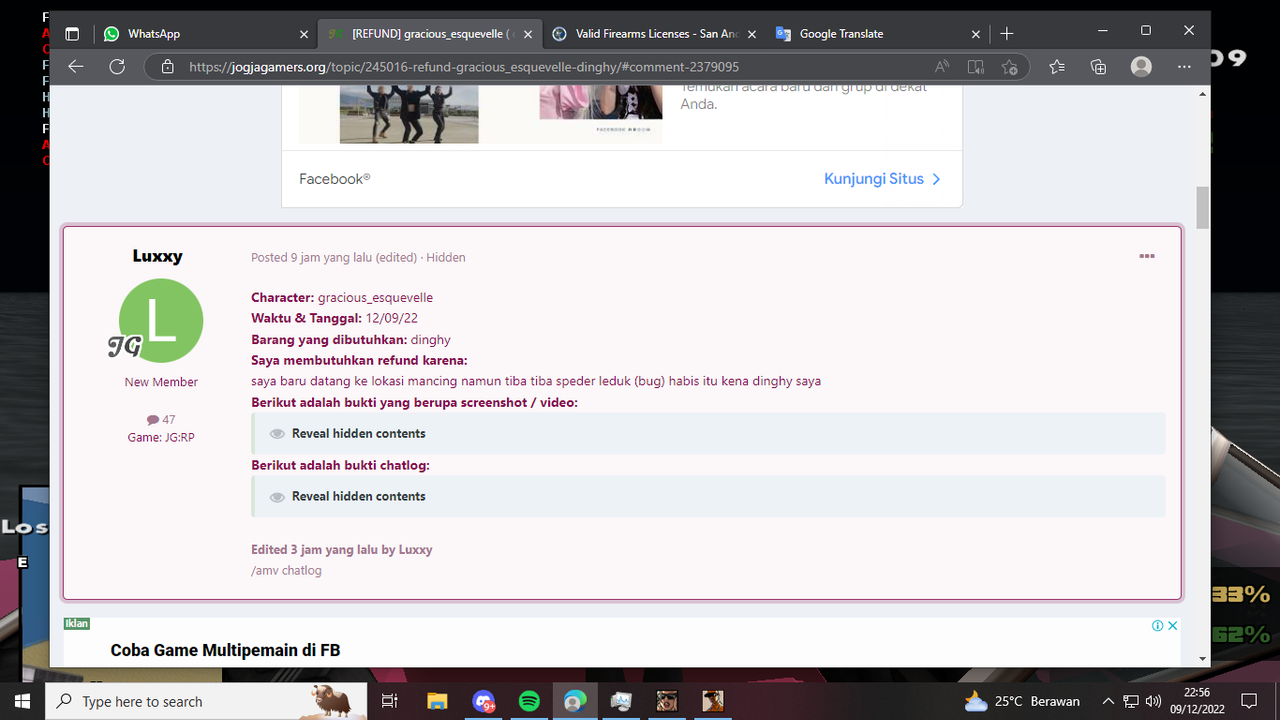Toggle eye icon of chatlog spoiler
This screenshot has height=720, width=1280.
pyautogui.click(x=277, y=497)
